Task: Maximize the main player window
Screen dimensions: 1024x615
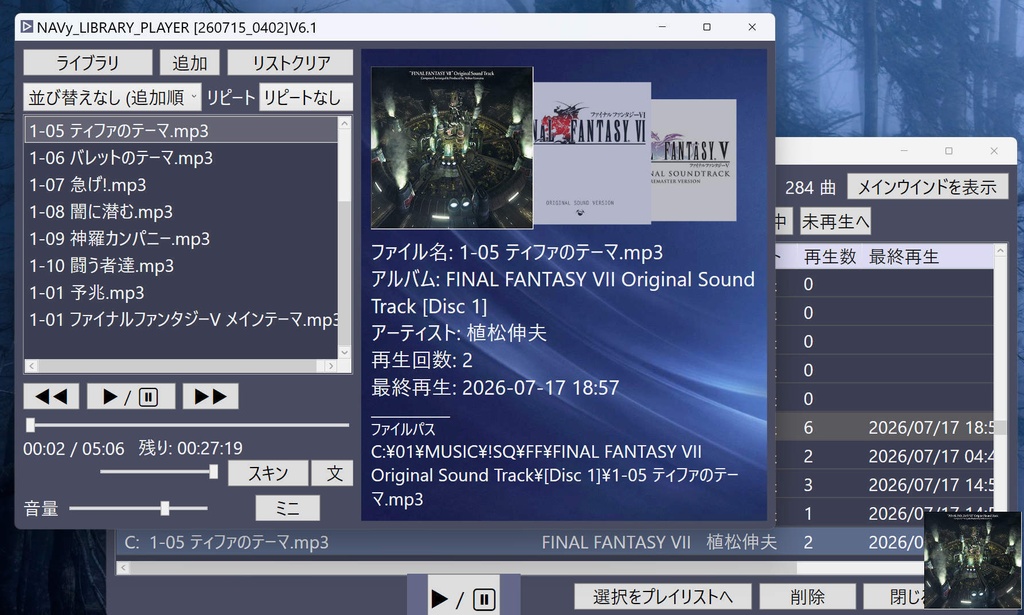Action: click(707, 27)
